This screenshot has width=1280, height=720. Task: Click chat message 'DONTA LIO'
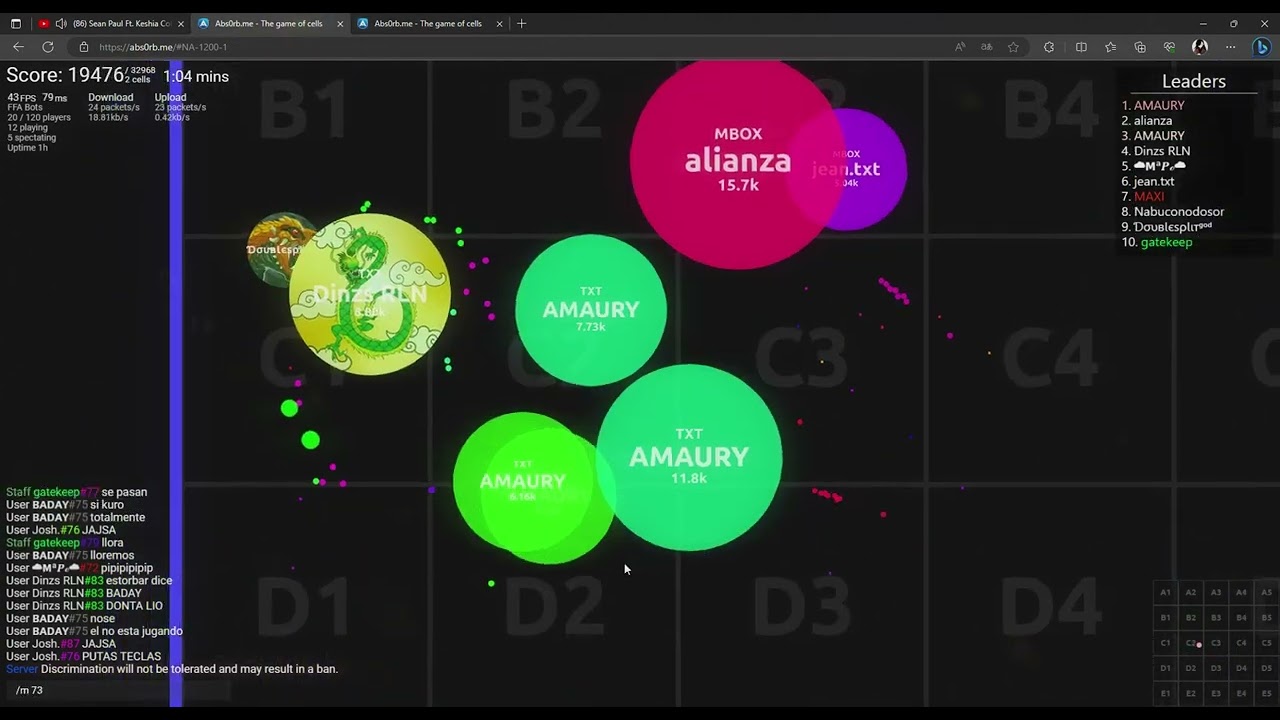(134, 606)
